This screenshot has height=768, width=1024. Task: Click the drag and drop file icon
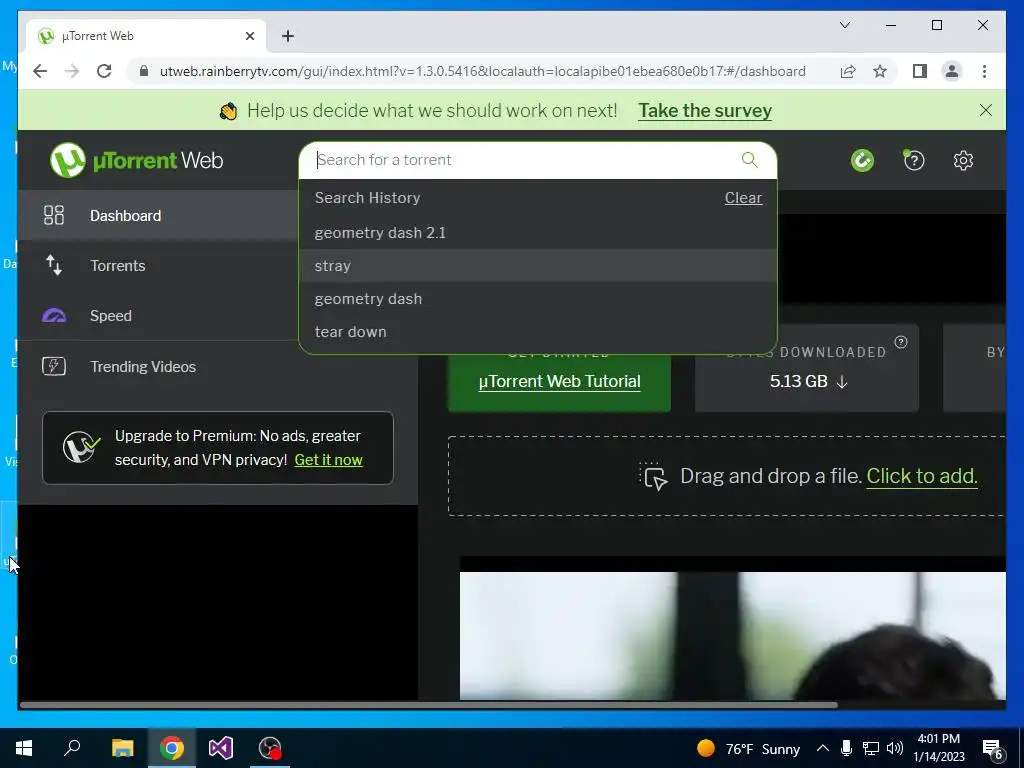[x=653, y=476]
